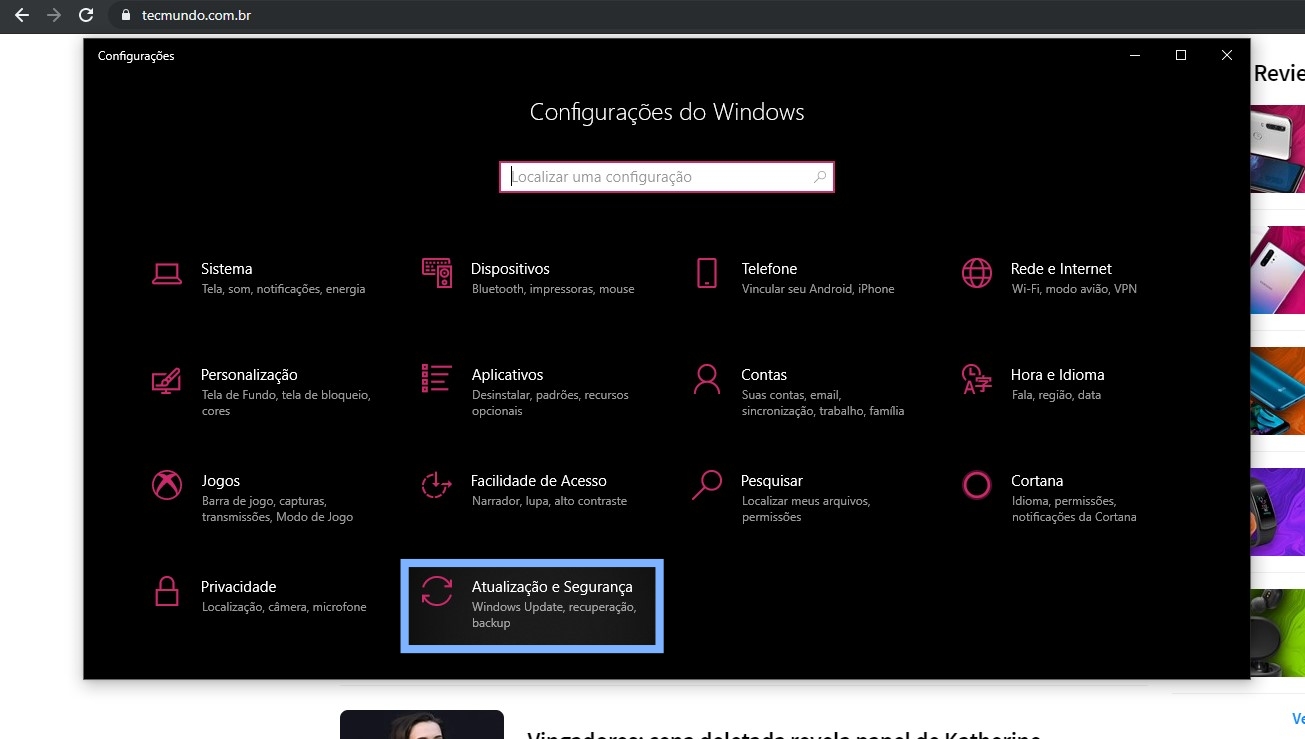Click the Contas category title
1305x739 pixels.
[x=764, y=375]
